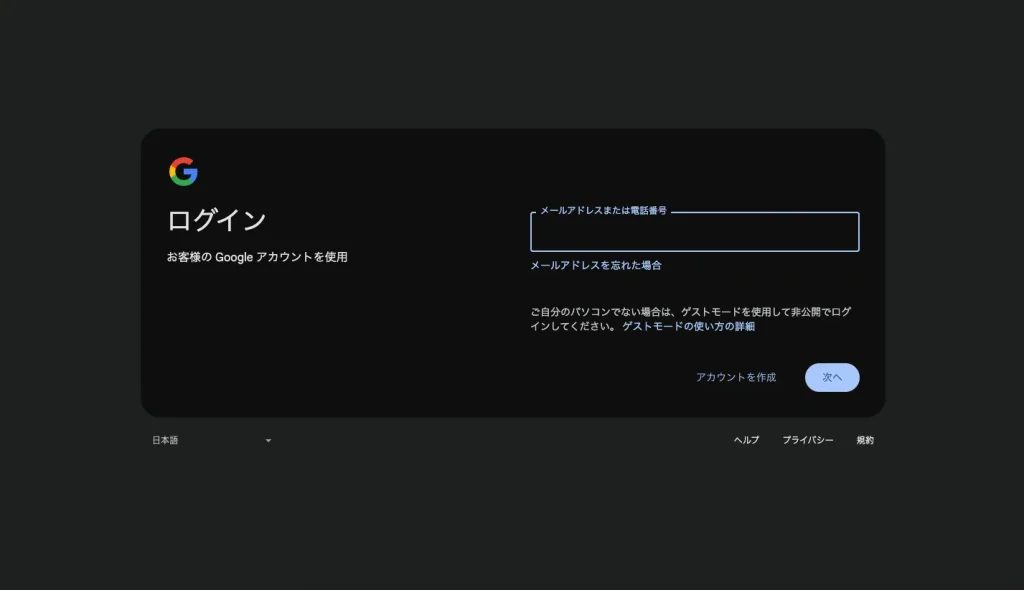Open the 規約 terms link
Screen dimensions: 1024x590
[x=865, y=440]
